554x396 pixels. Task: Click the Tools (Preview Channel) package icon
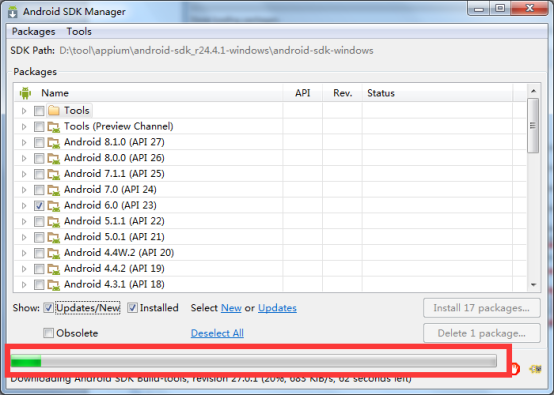tap(54, 126)
